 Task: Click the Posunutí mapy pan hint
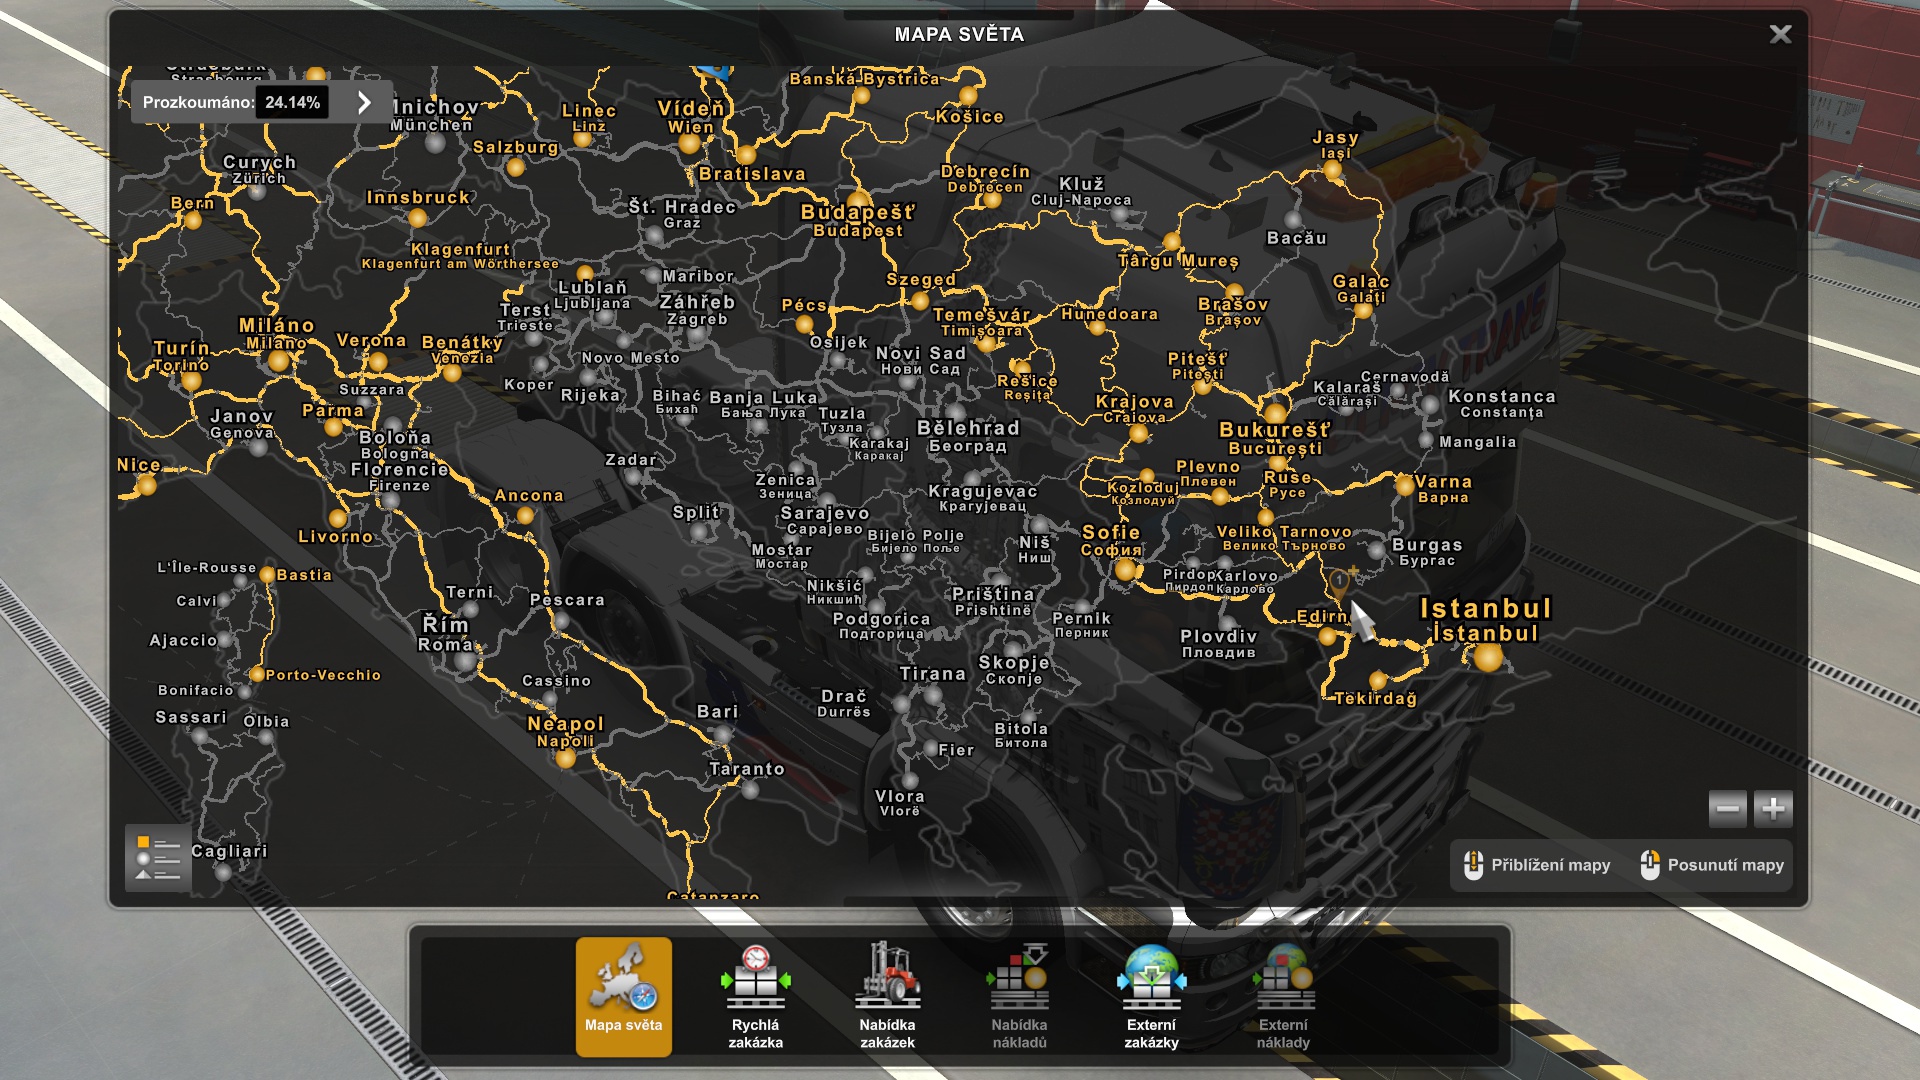tap(1712, 865)
